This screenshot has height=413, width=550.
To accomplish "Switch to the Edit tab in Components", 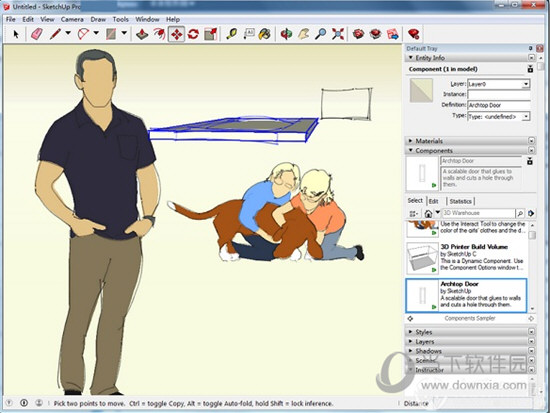I will [x=433, y=201].
